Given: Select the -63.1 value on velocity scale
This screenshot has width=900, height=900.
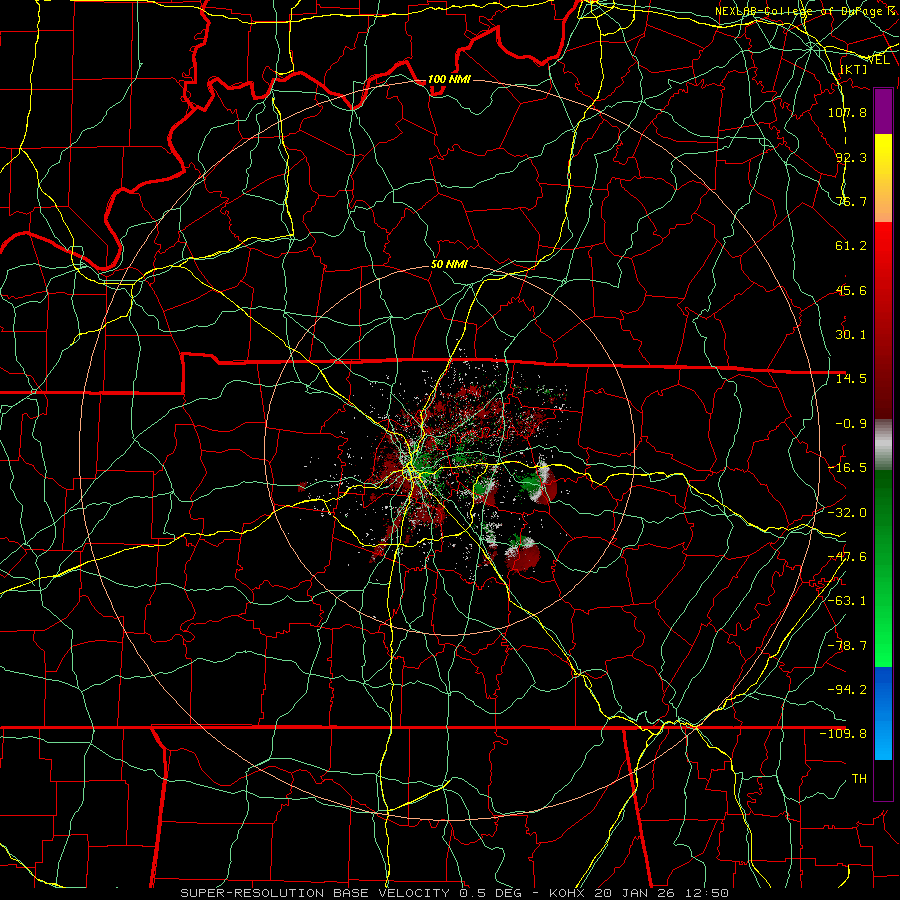Looking at the screenshot, I should (x=847, y=601).
